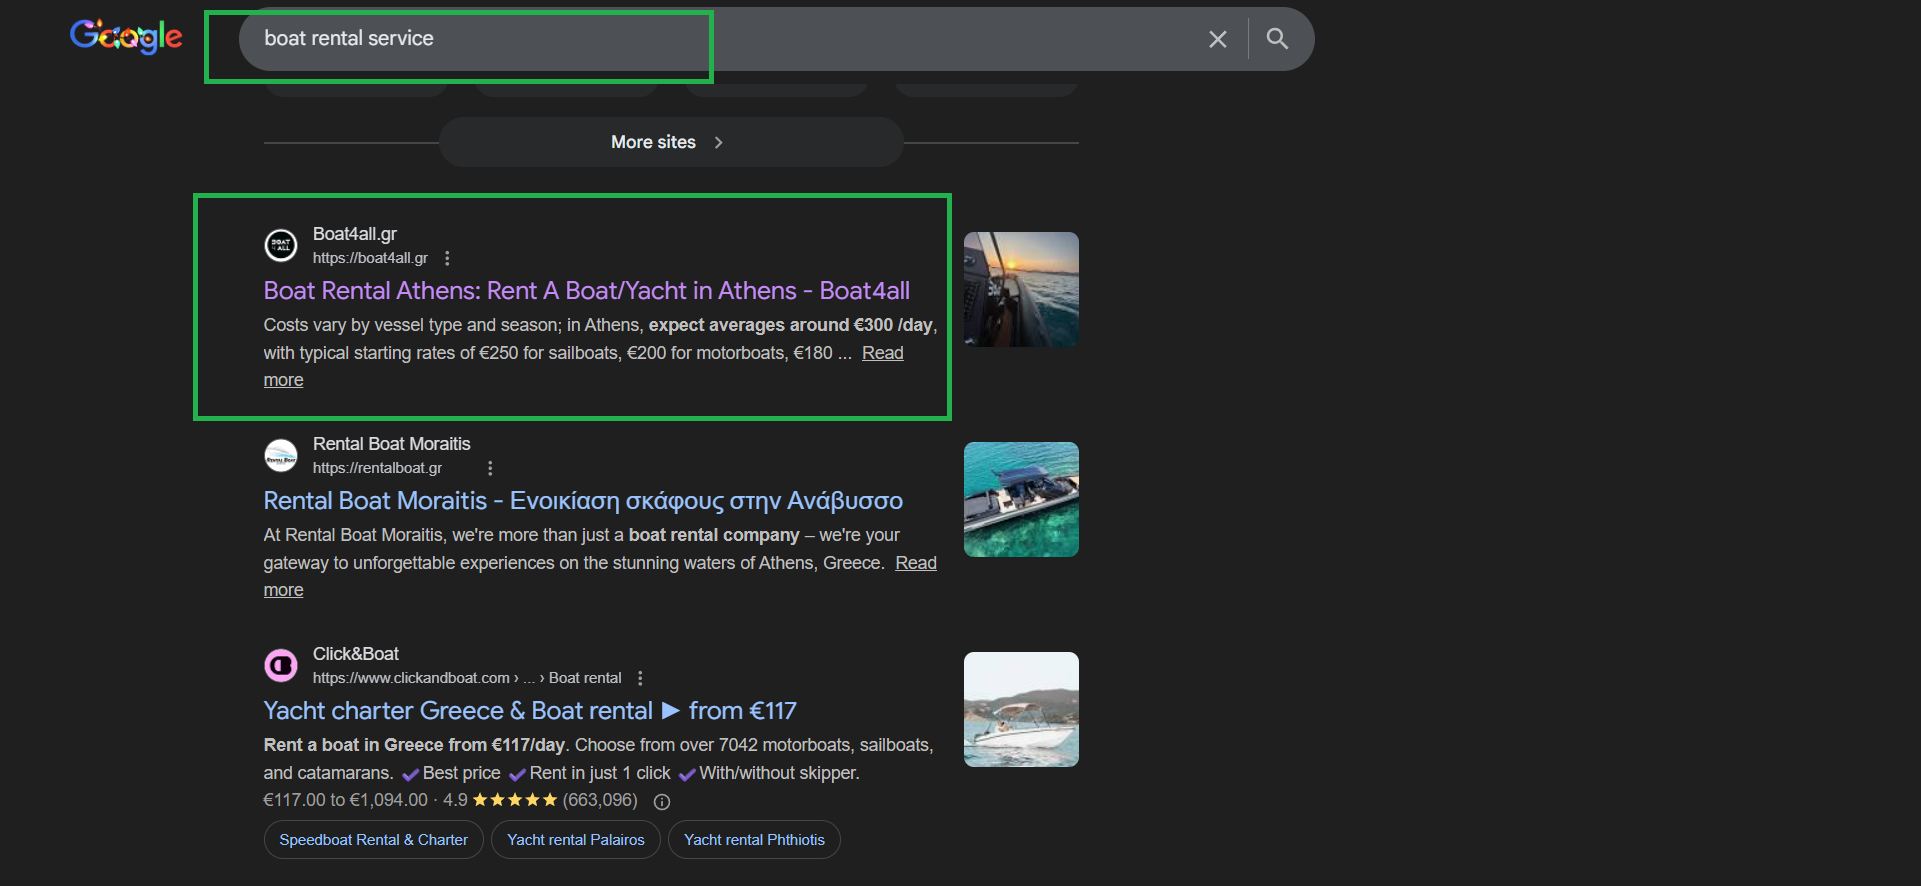Click the Google logo
The image size is (1921, 886).
click(126, 38)
